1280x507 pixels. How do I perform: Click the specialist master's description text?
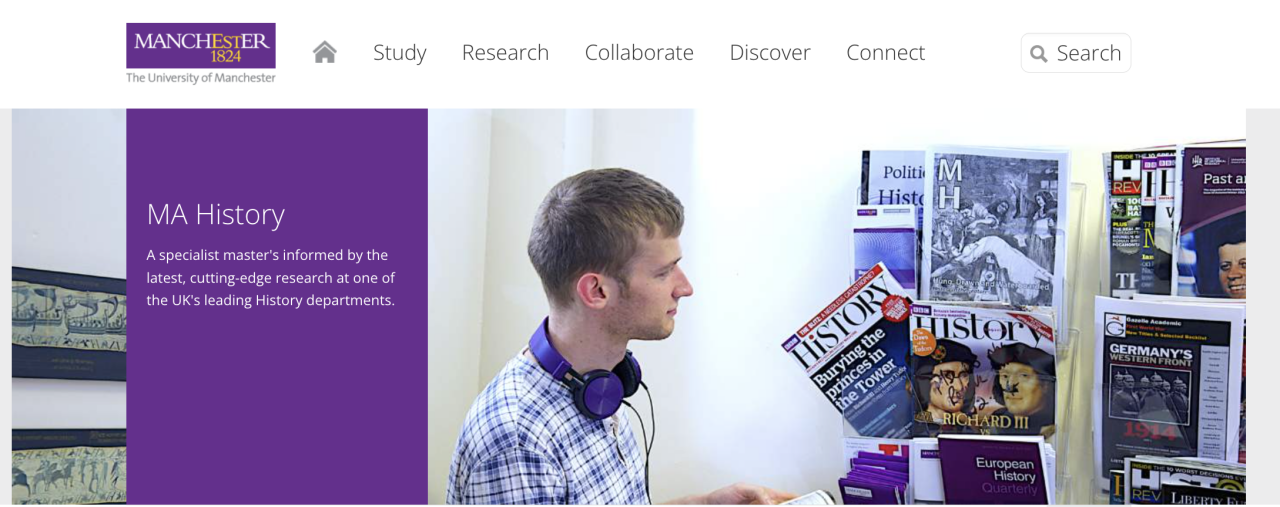(x=271, y=277)
